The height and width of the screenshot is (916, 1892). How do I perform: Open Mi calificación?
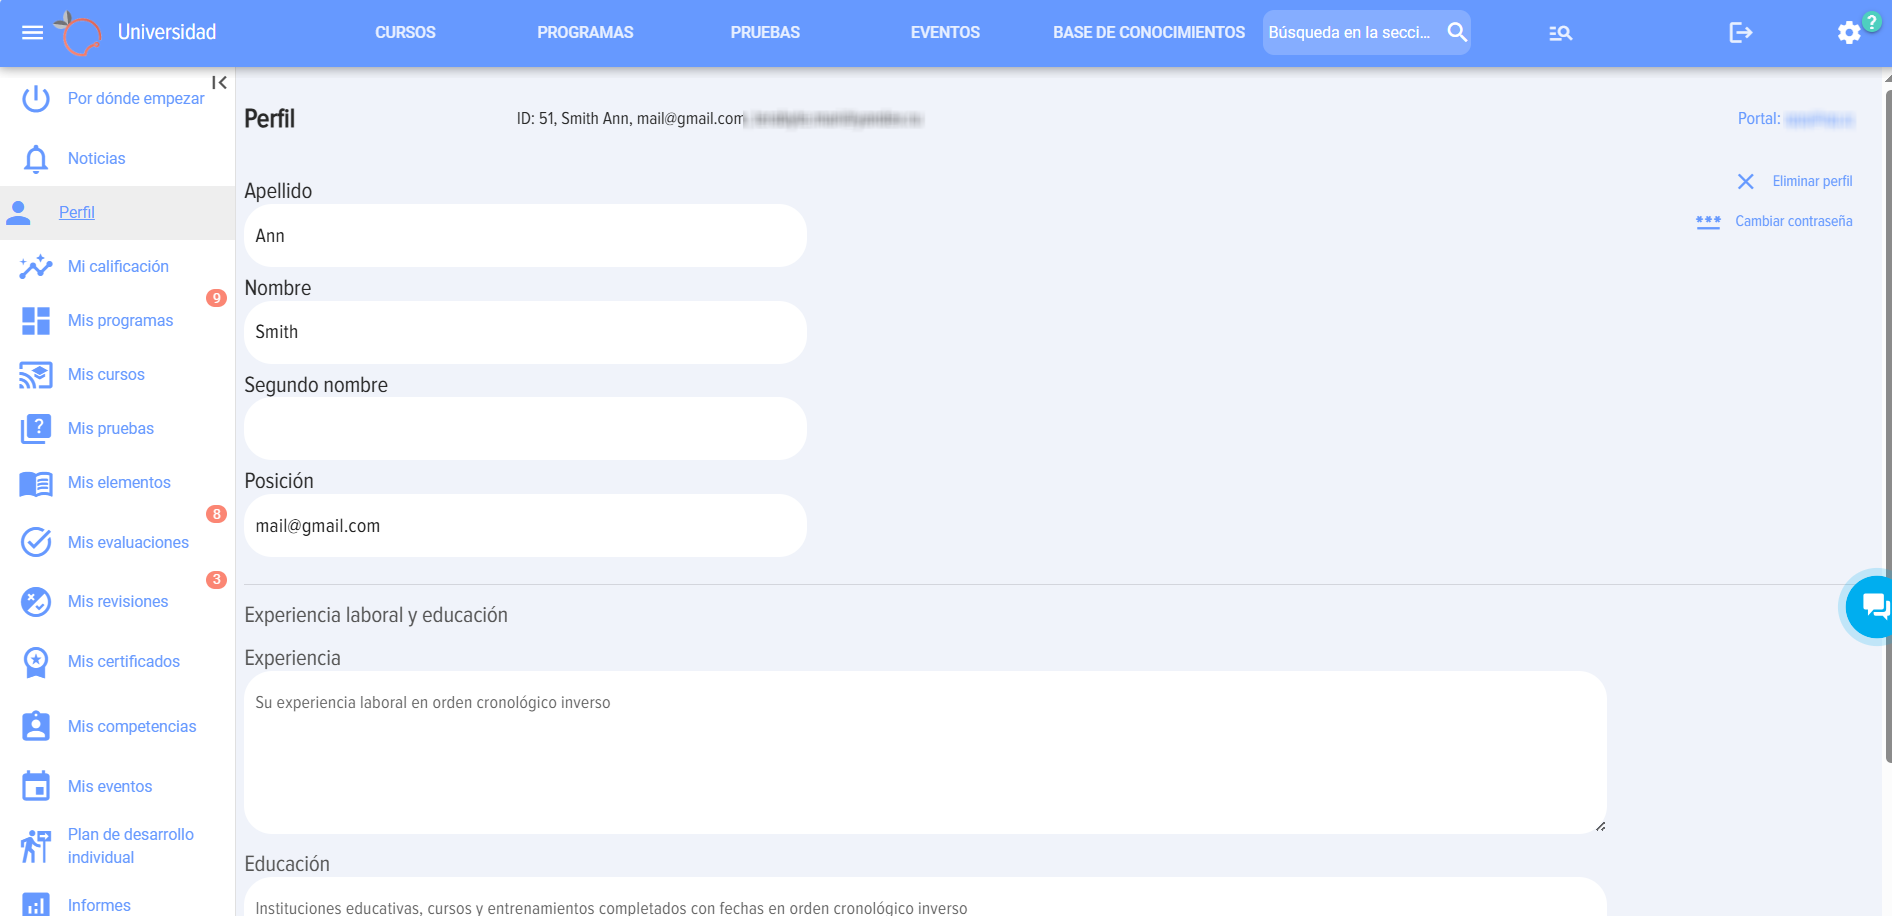pyautogui.click(x=118, y=266)
